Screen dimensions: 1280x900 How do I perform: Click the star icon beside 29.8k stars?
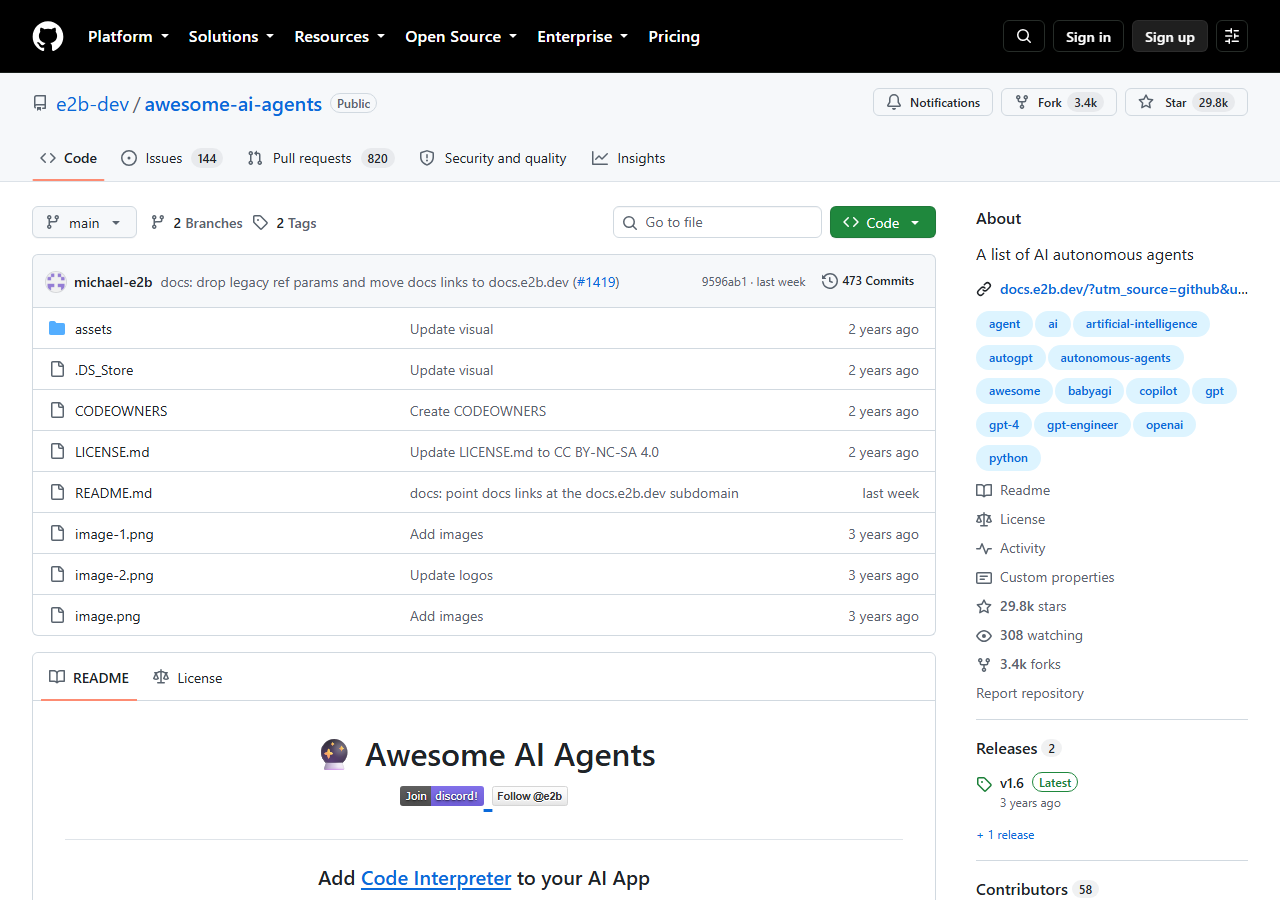click(984, 606)
